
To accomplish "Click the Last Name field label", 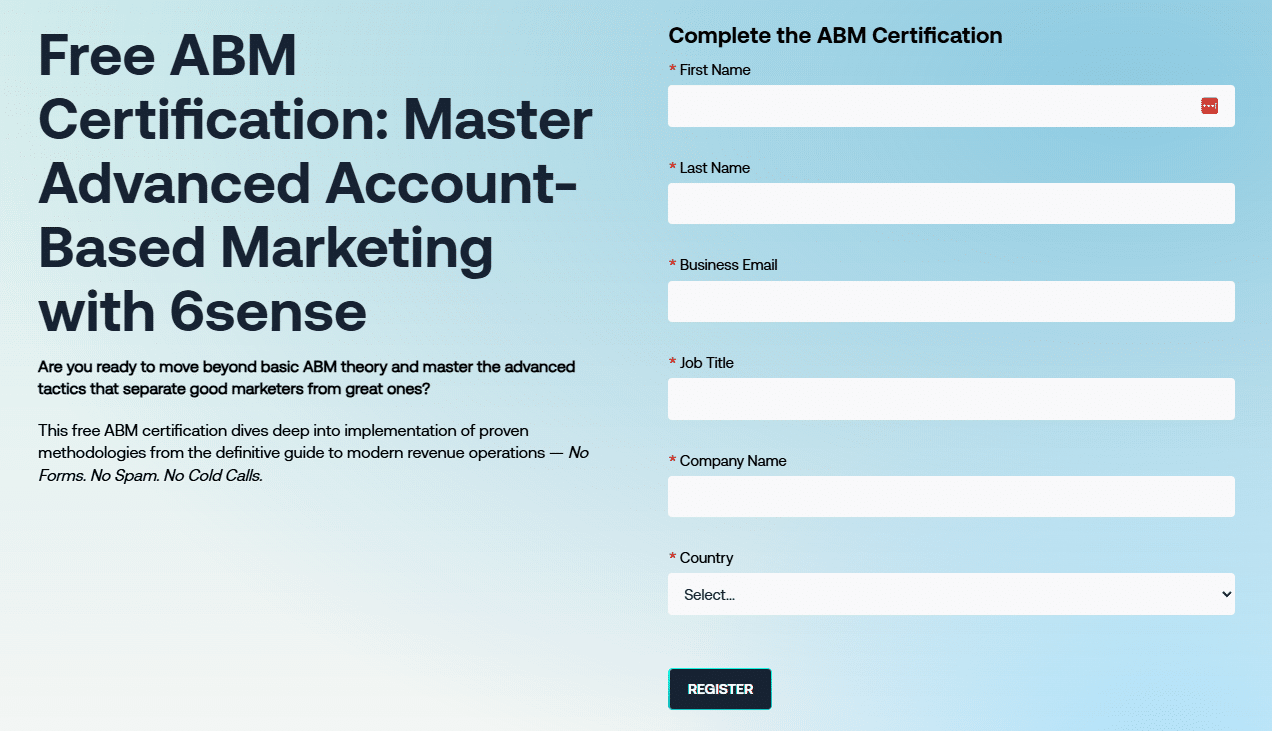I will click(x=714, y=168).
